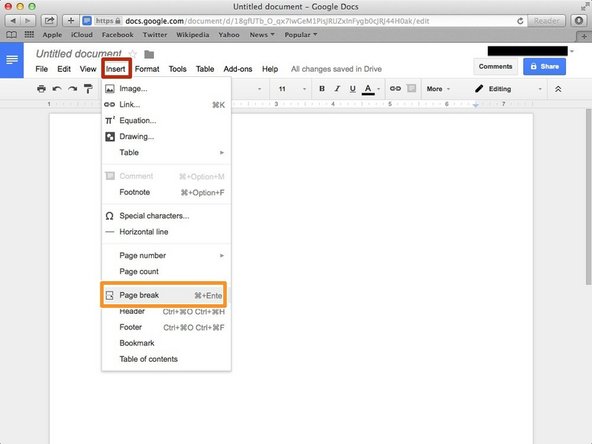Close the Insert menu

(x=116, y=69)
